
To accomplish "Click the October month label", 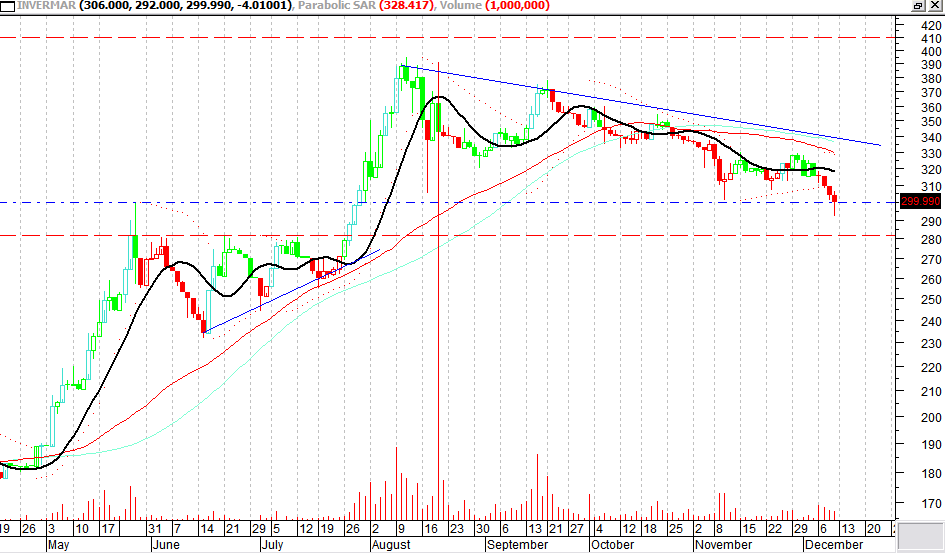I will tap(612, 545).
